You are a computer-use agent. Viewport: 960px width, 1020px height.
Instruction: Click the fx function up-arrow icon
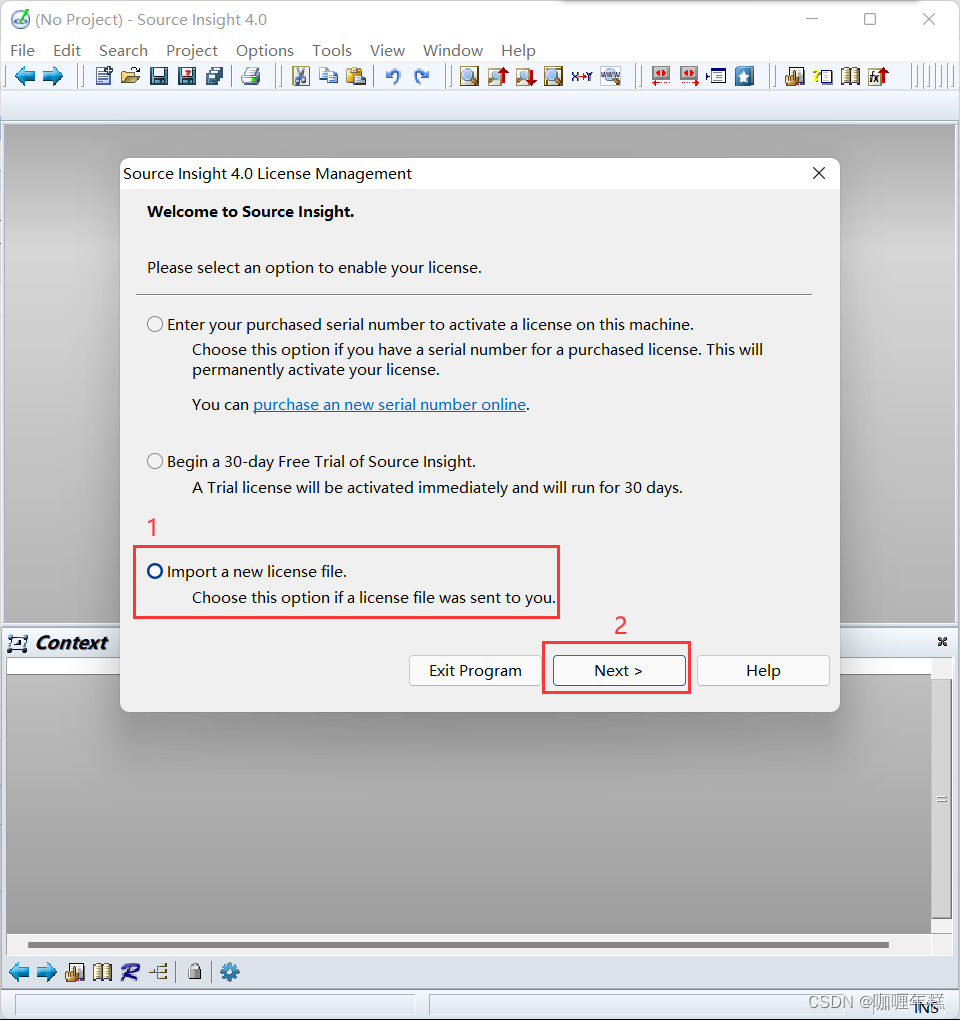pos(878,76)
